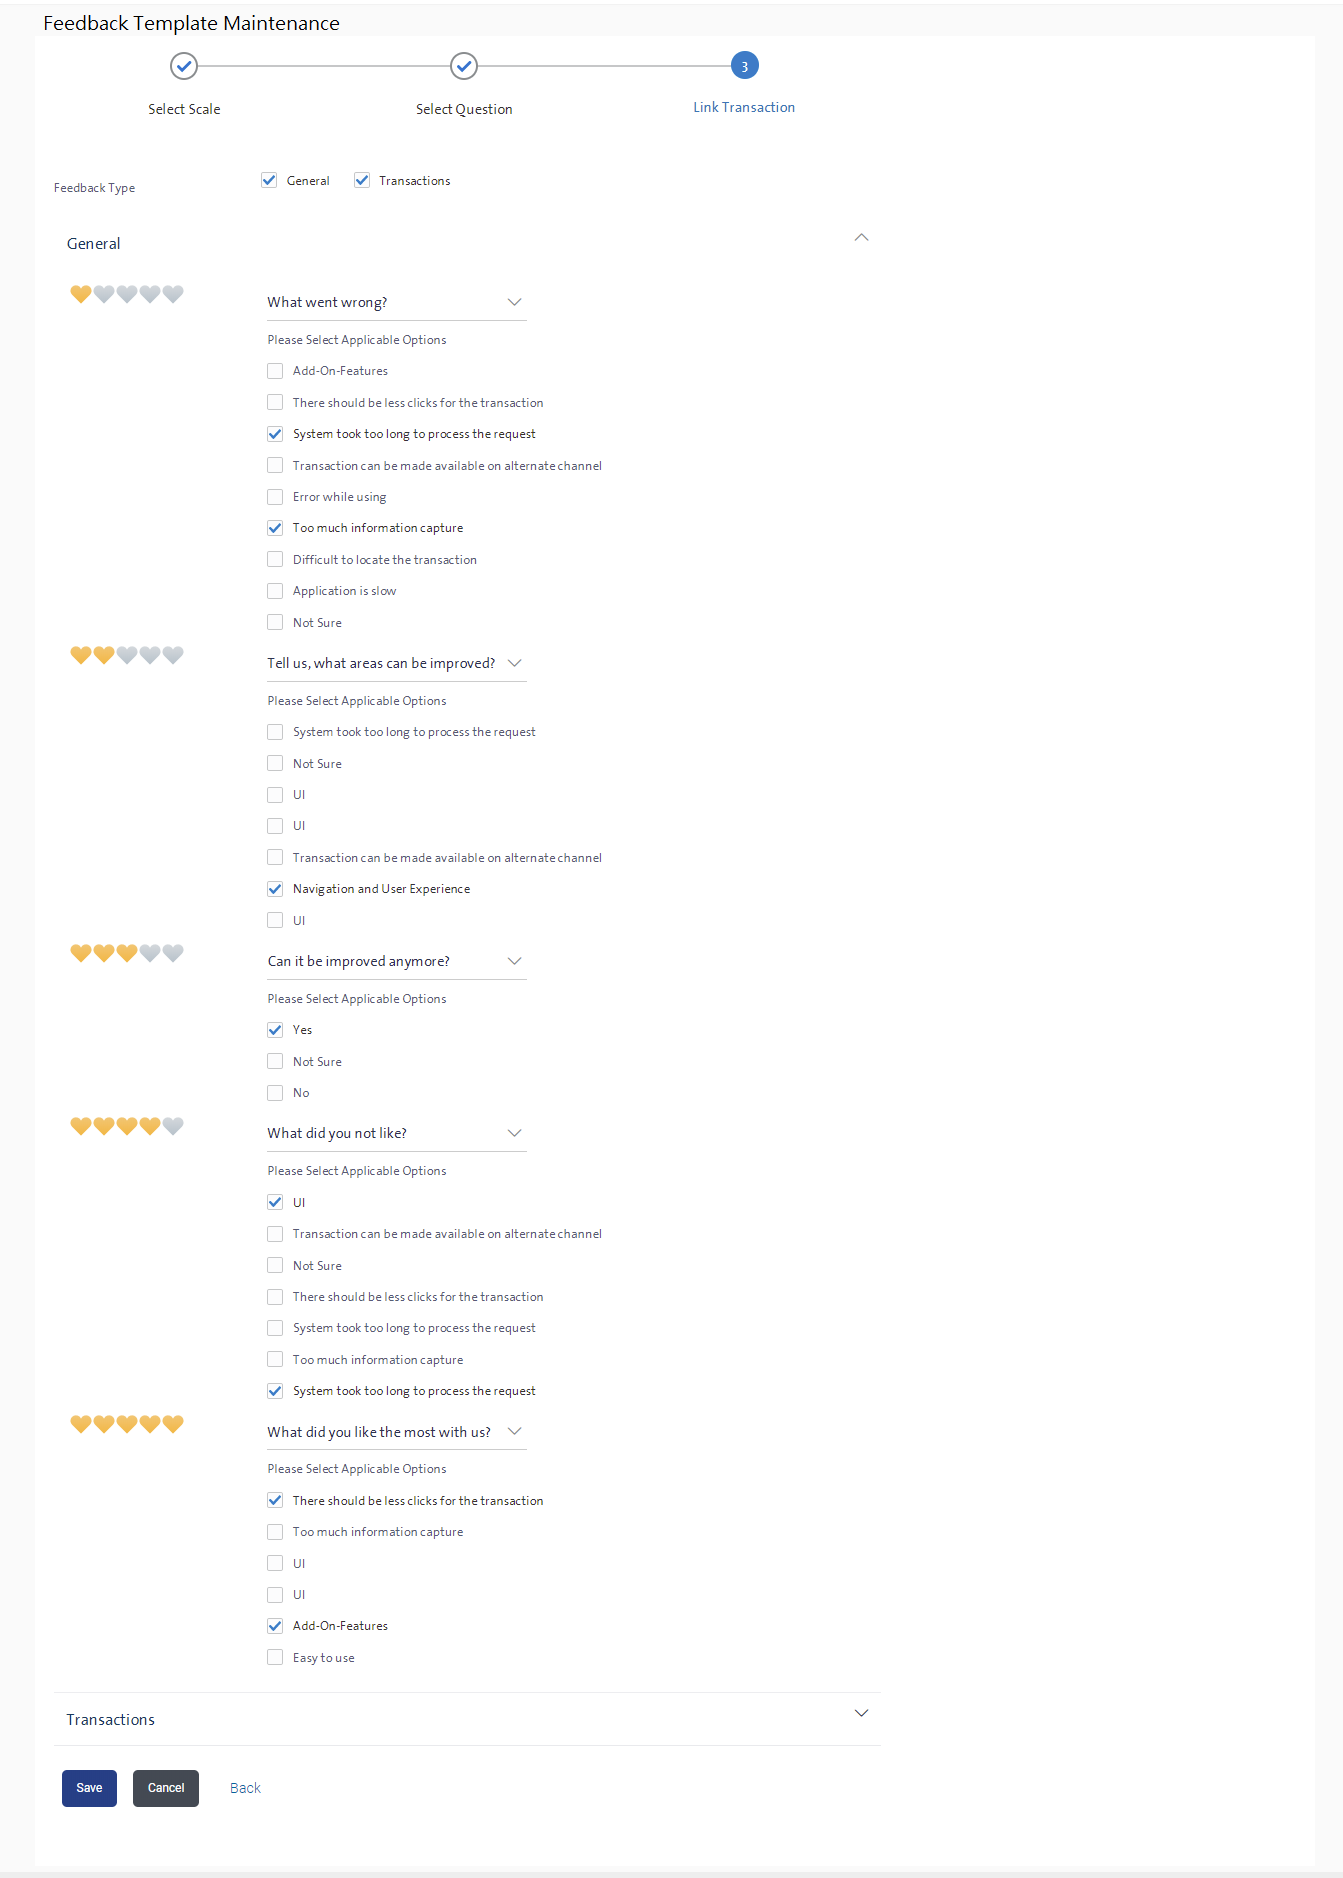The image size is (1343, 1878).
Task: Click the Save button
Action: pyautogui.click(x=89, y=1788)
